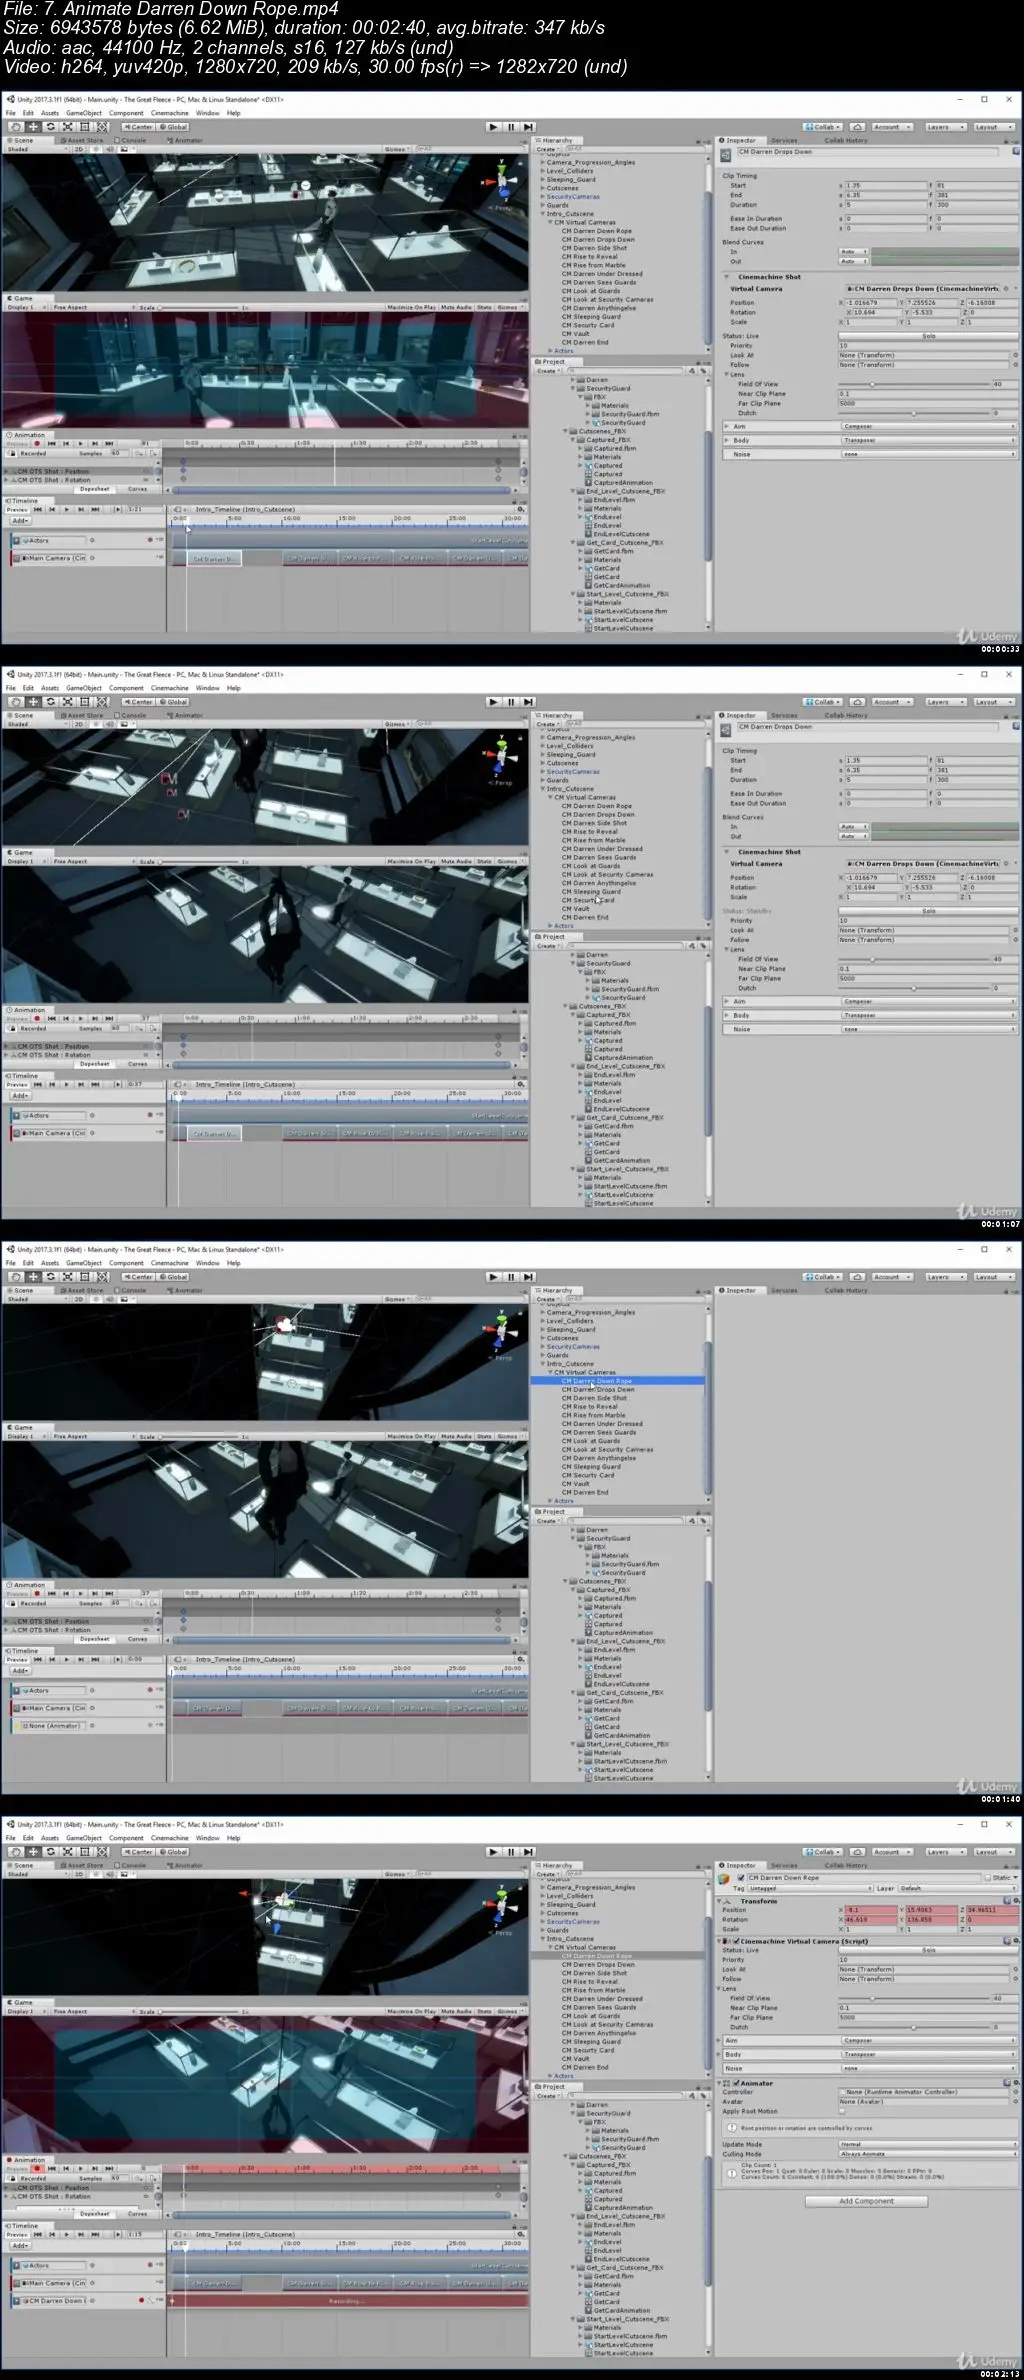This screenshot has height=2380, width=1024.
Task: Click the cloud icon in the 00:02:13 frame
Action: 857,1852
